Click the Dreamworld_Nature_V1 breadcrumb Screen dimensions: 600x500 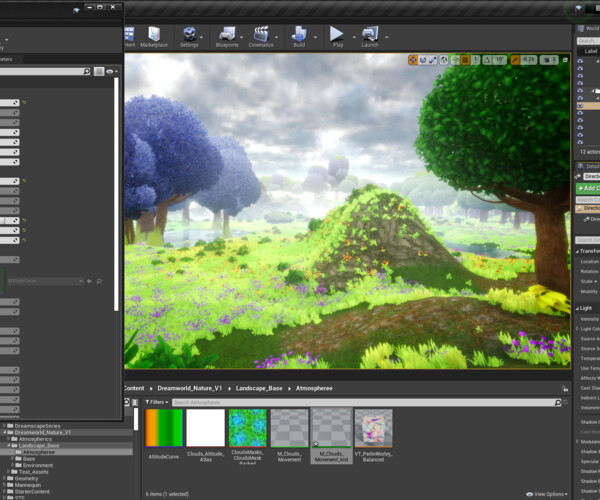pyautogui.click(x=190, y=388)
